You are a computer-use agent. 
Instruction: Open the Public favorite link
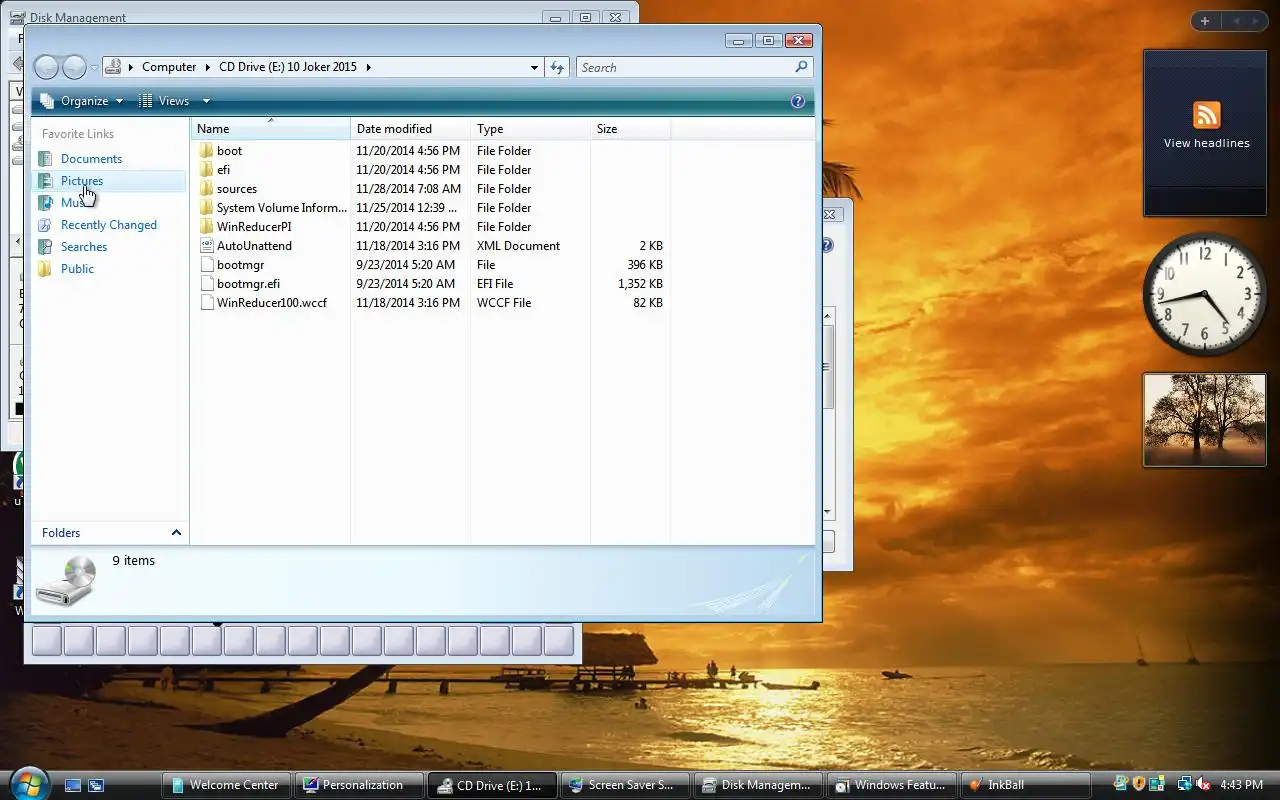coord(77,269)
